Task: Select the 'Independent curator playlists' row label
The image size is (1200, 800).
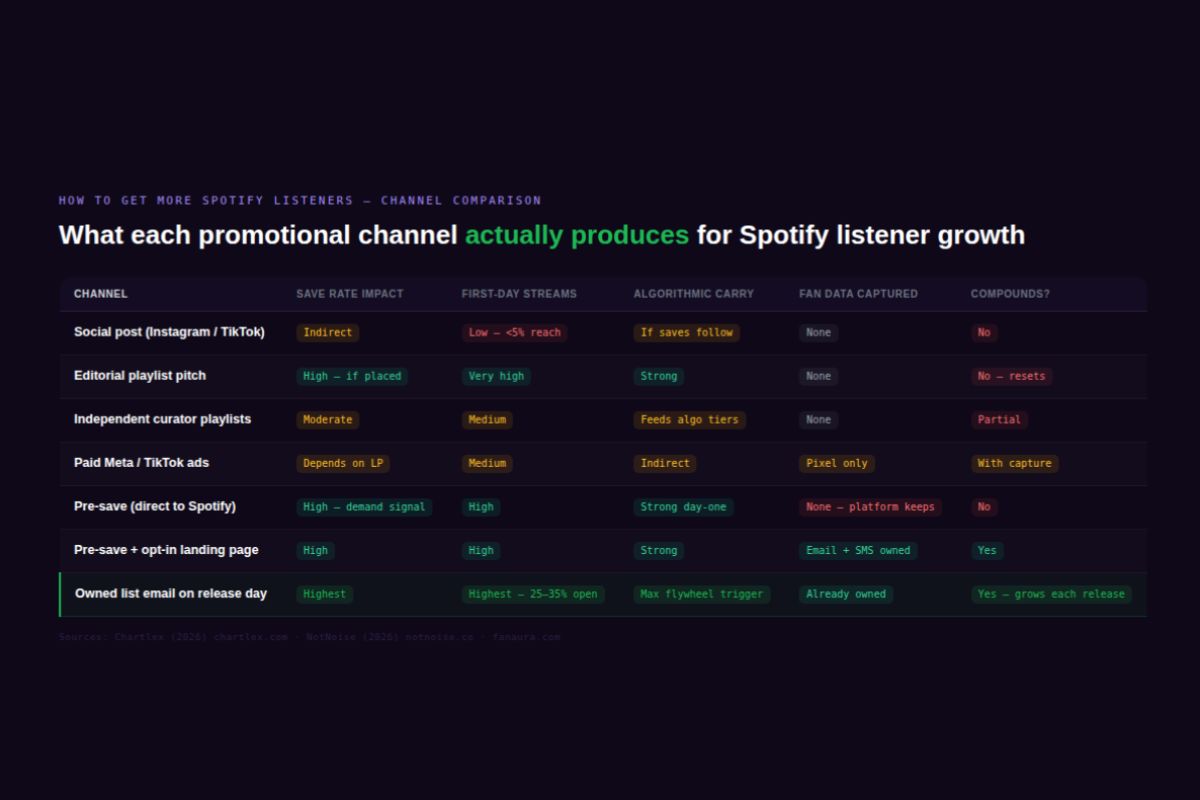Action: [162, 419]
